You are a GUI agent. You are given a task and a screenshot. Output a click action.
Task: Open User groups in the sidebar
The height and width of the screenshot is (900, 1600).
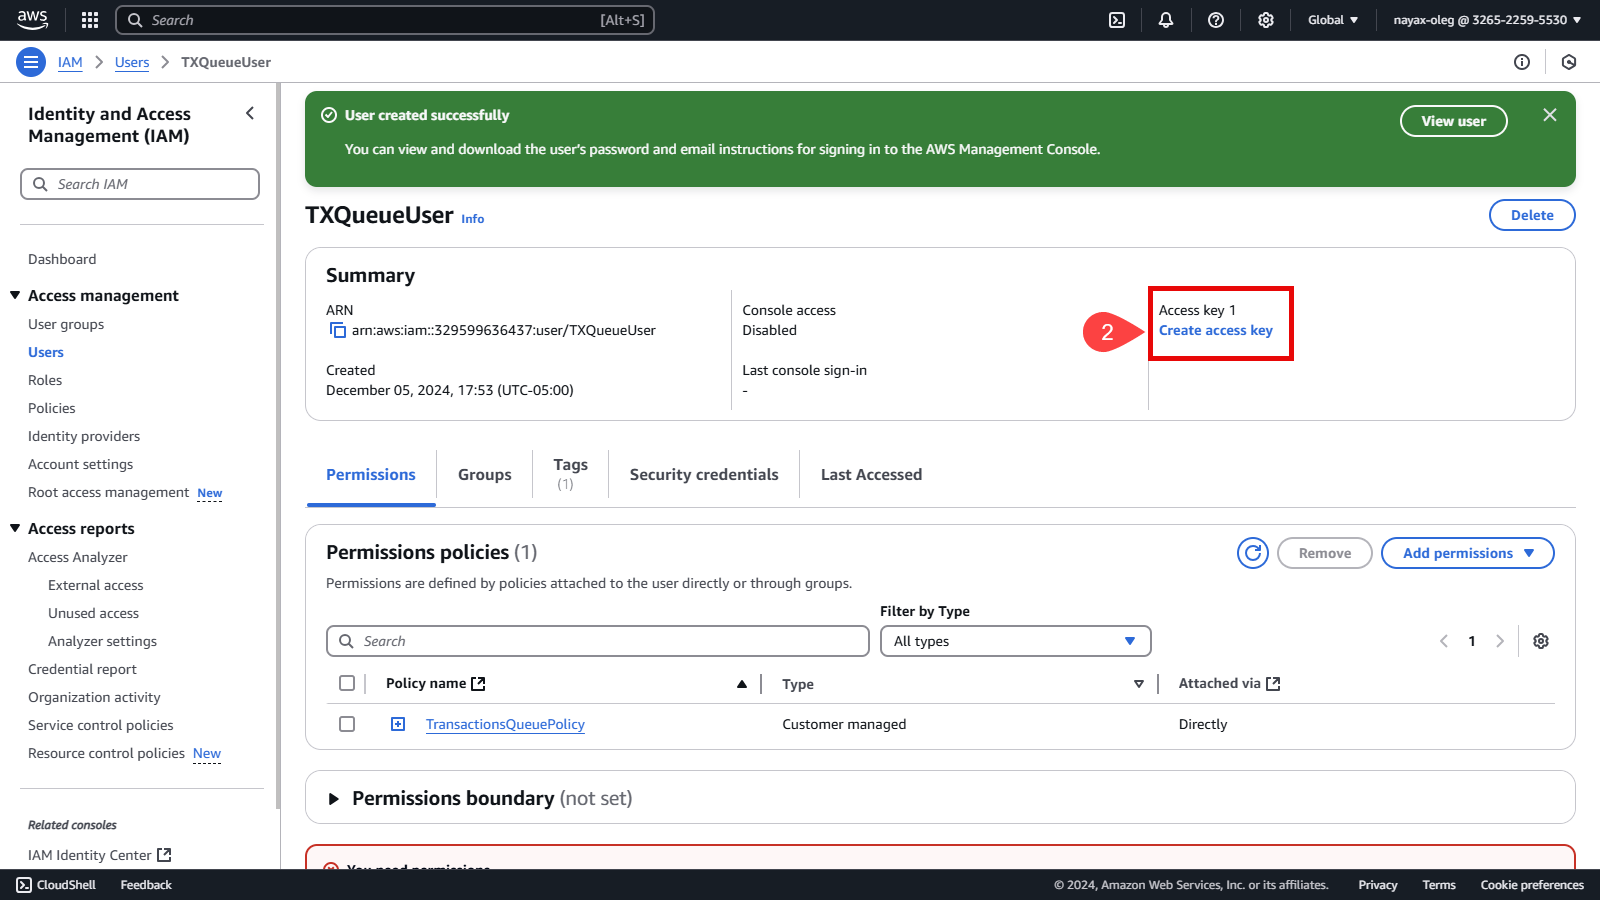[66, 324]
